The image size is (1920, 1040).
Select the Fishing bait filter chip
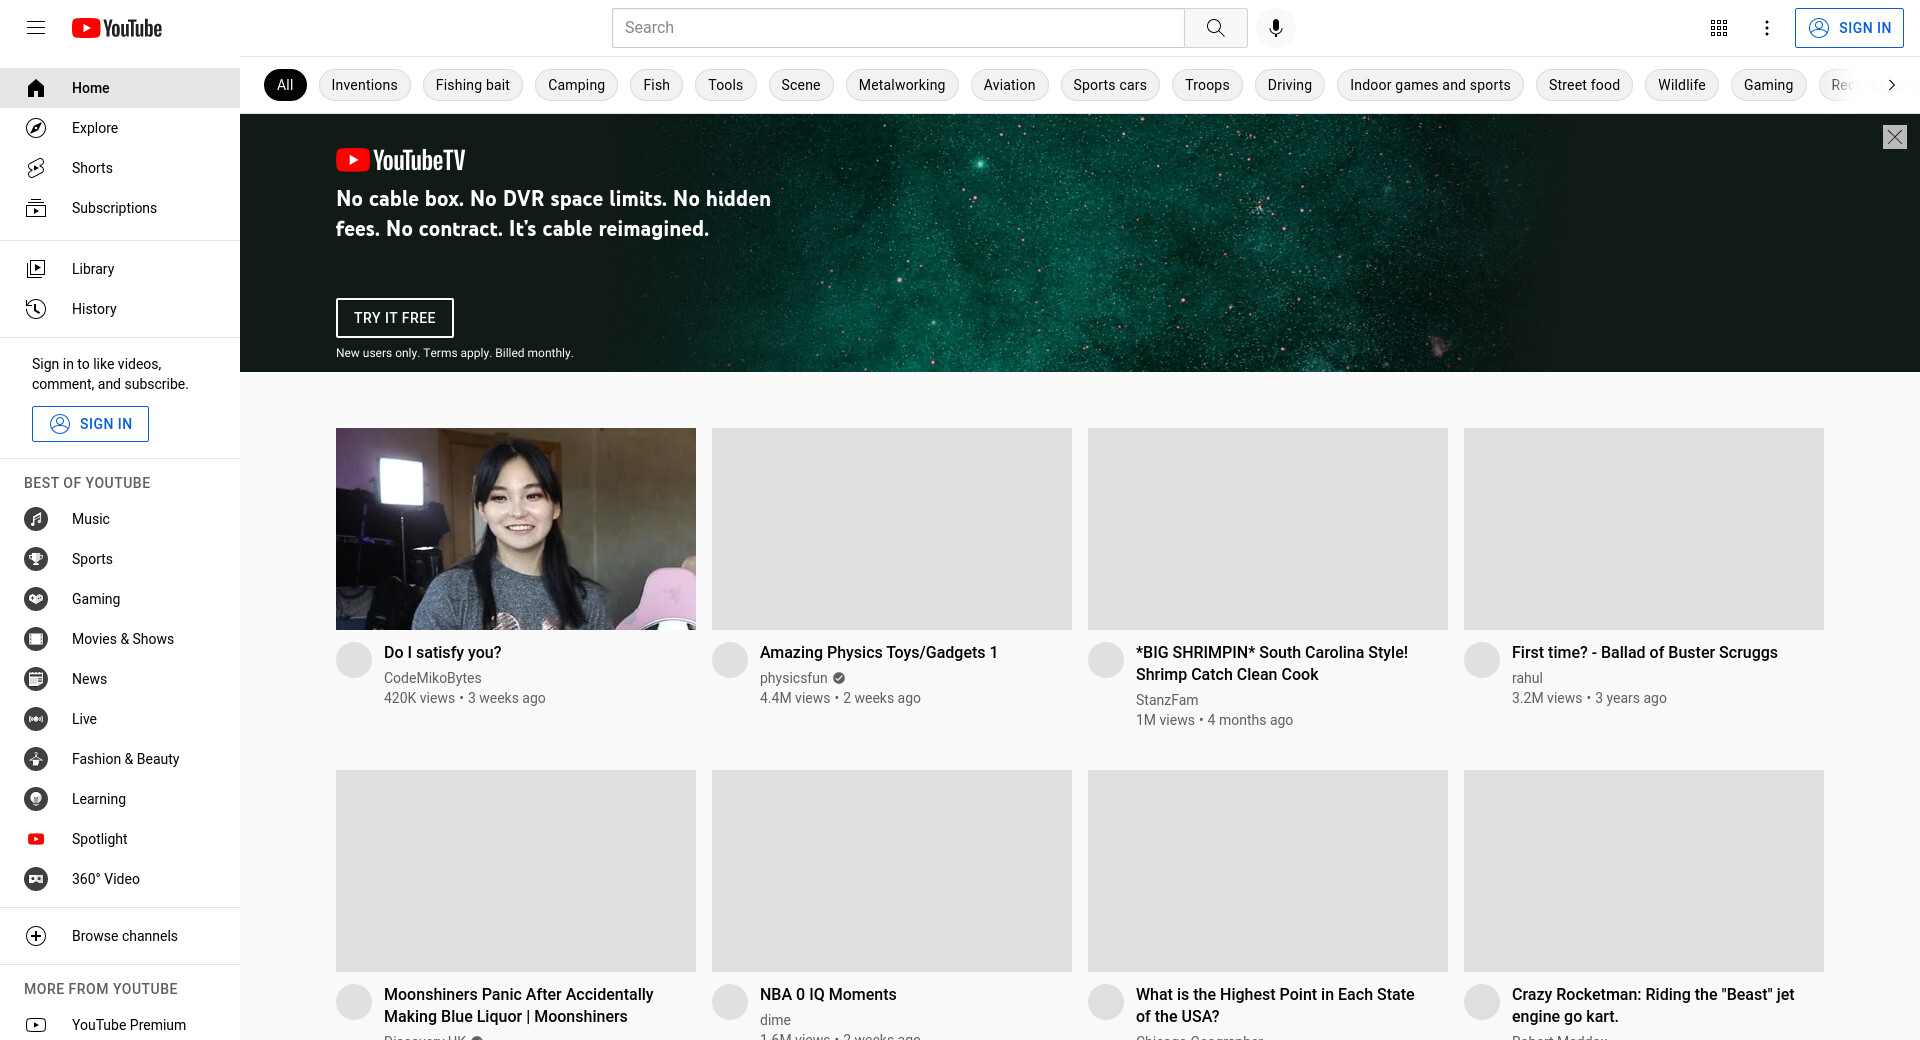pyautogui.click(x=473, y=85)
